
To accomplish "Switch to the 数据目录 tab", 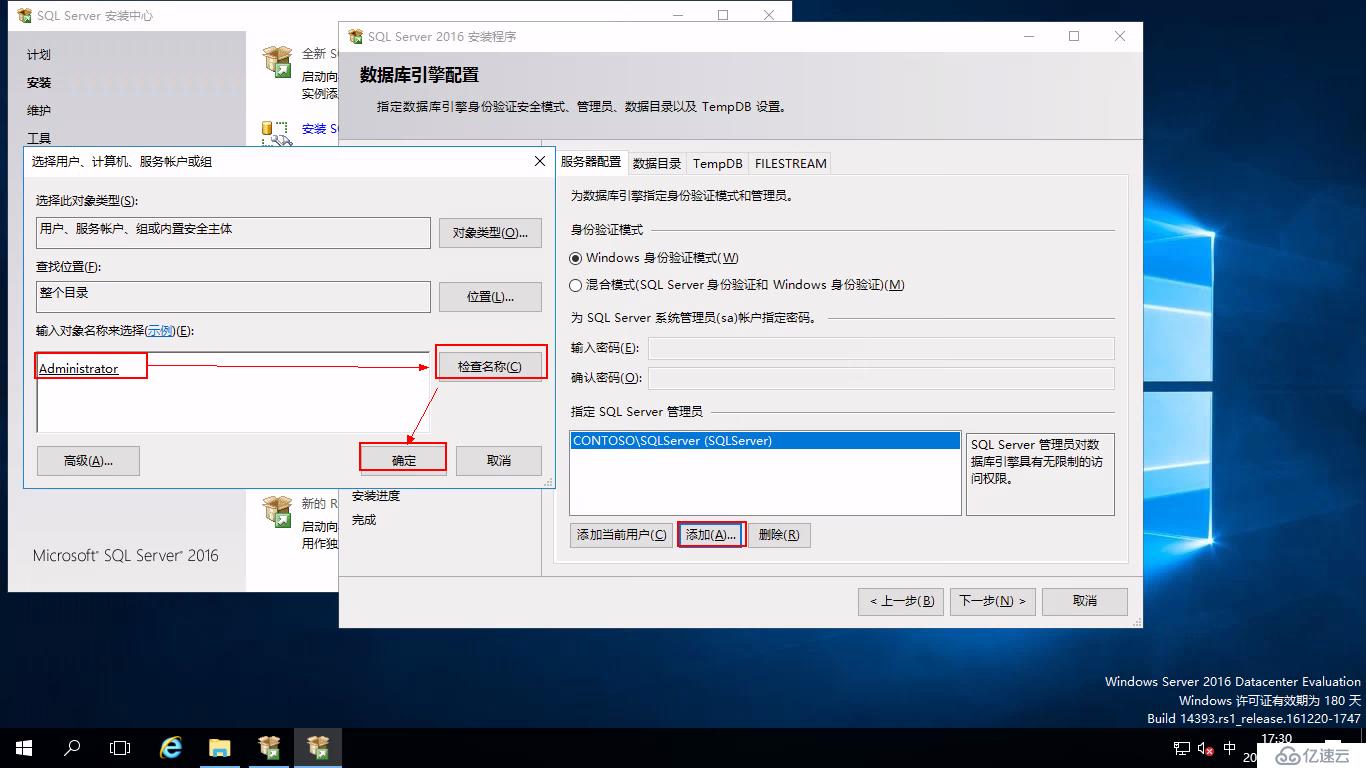I will click(x=657, y=164).
